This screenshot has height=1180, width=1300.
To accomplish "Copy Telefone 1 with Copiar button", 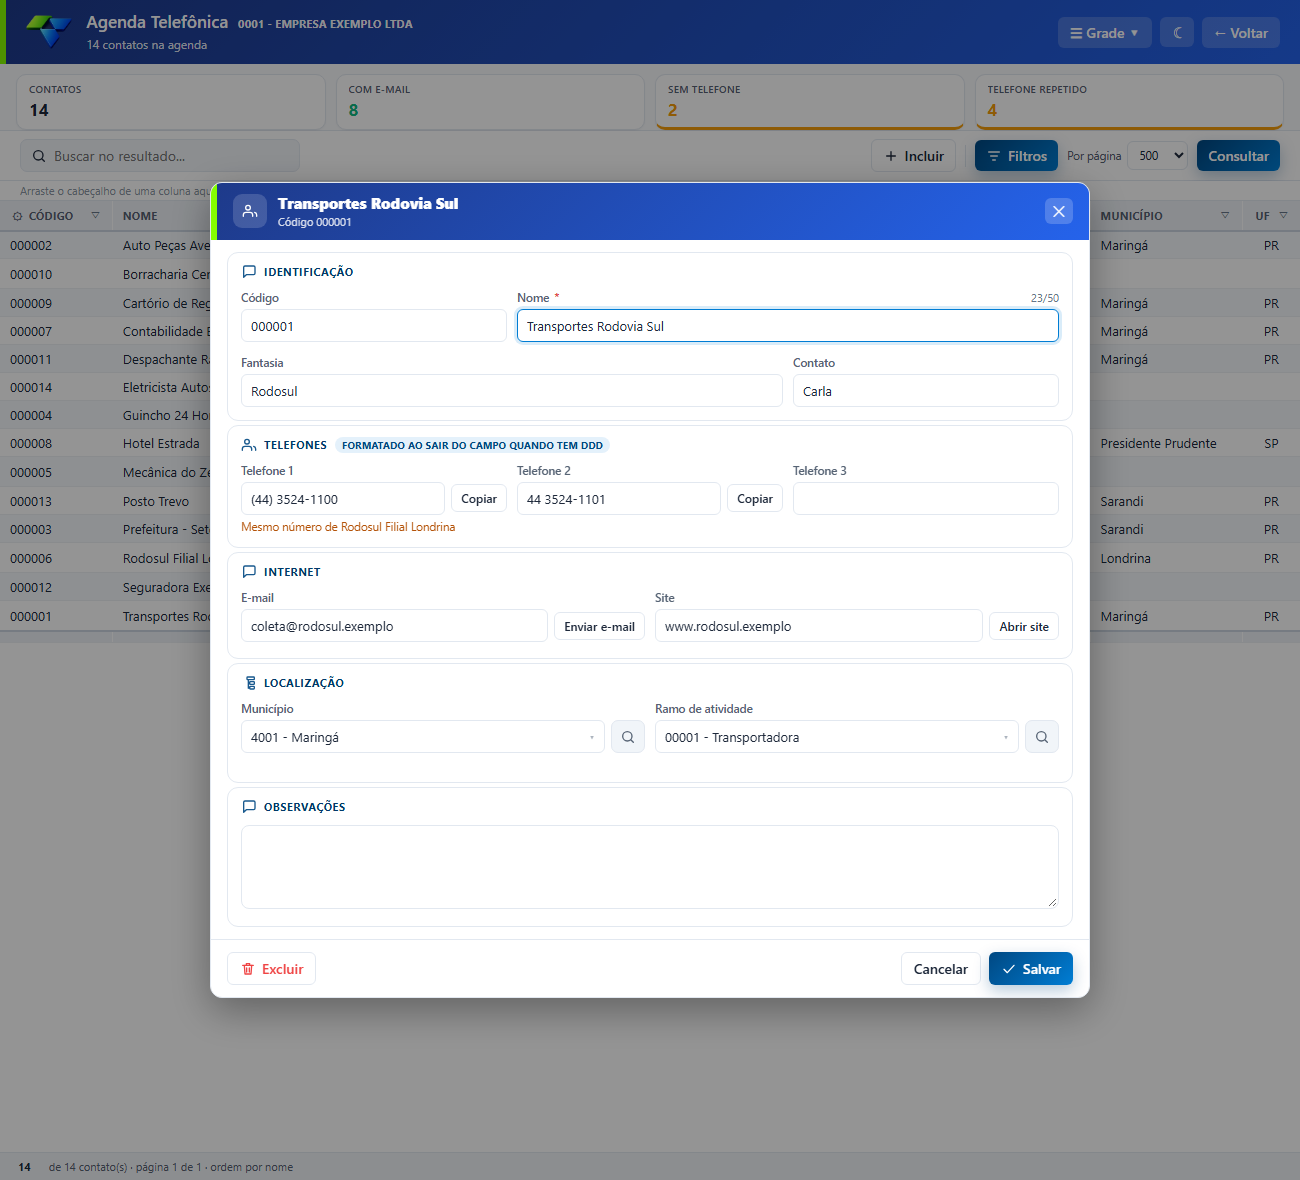I will point(479,499).
